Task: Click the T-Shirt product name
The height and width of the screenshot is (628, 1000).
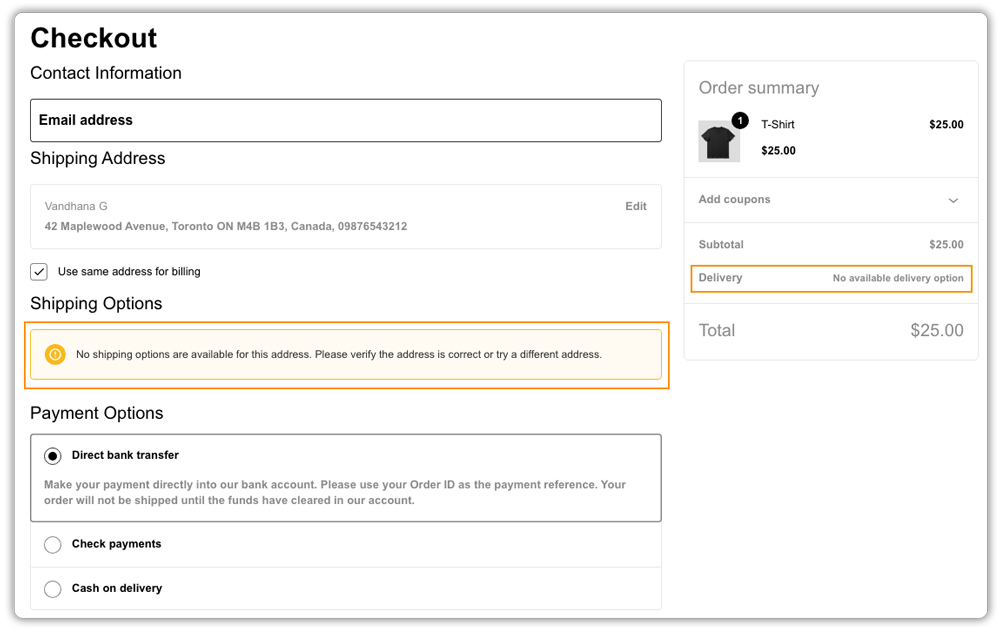Action: (777, 124)
